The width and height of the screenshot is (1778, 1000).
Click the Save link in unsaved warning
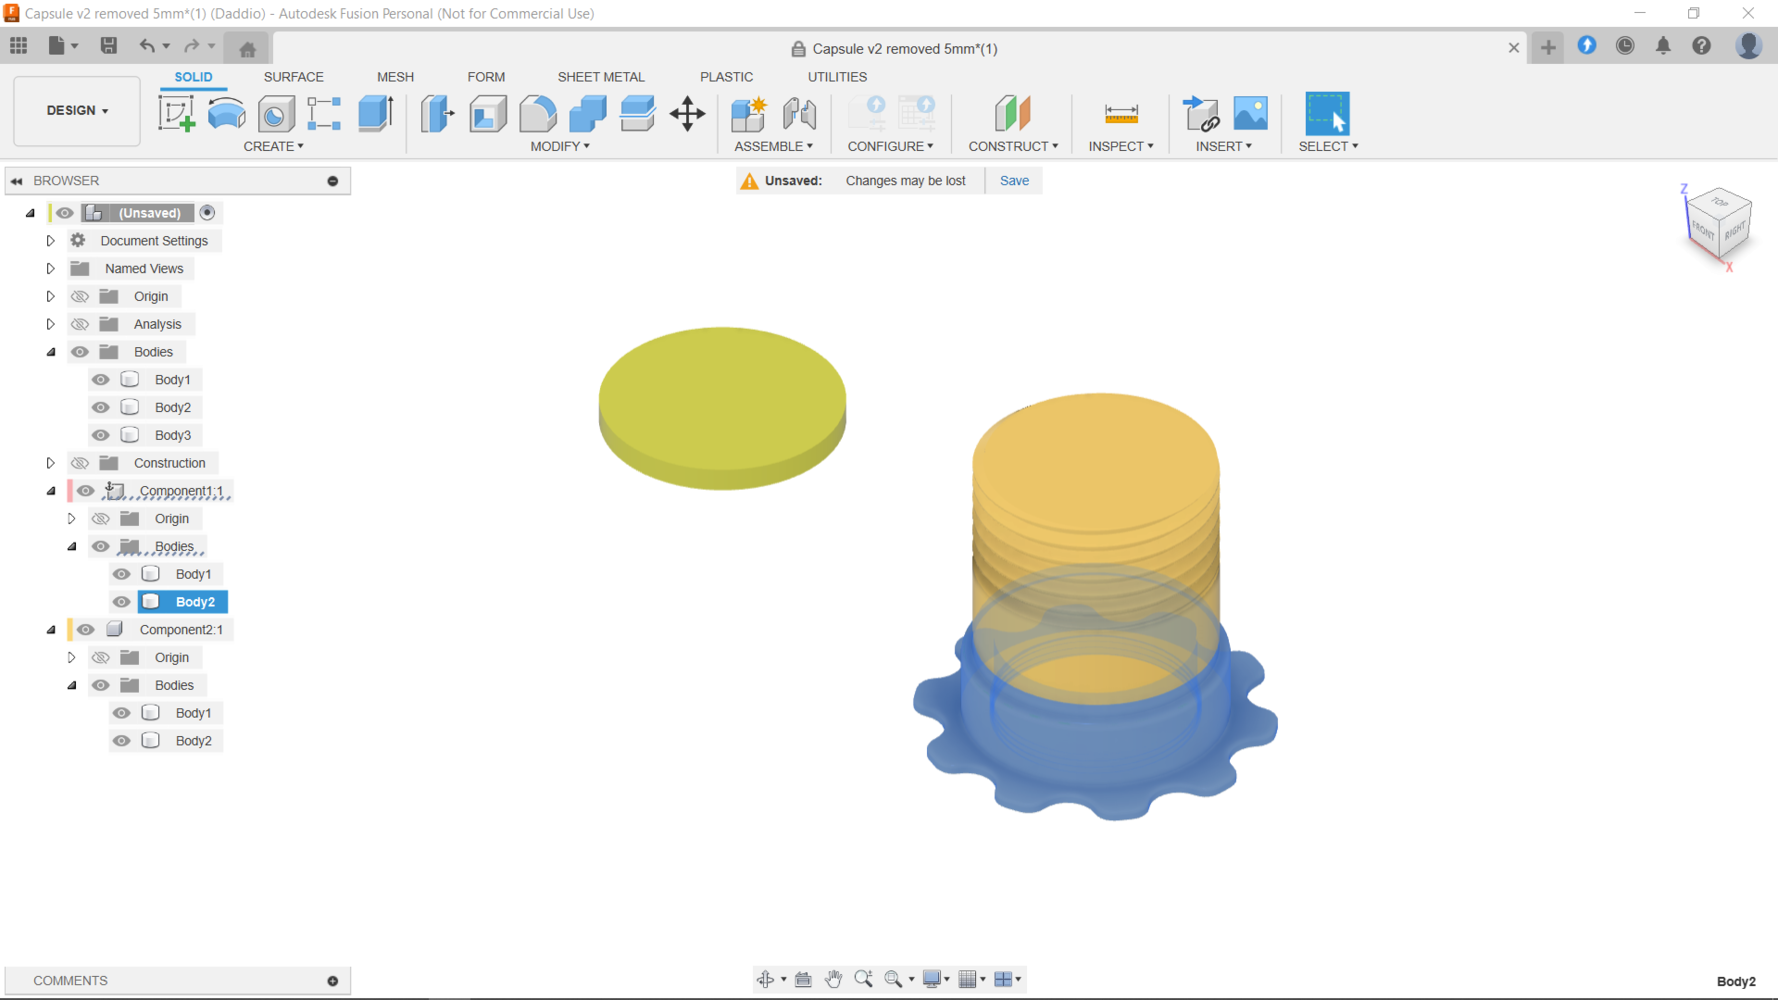click(1014, 181)
